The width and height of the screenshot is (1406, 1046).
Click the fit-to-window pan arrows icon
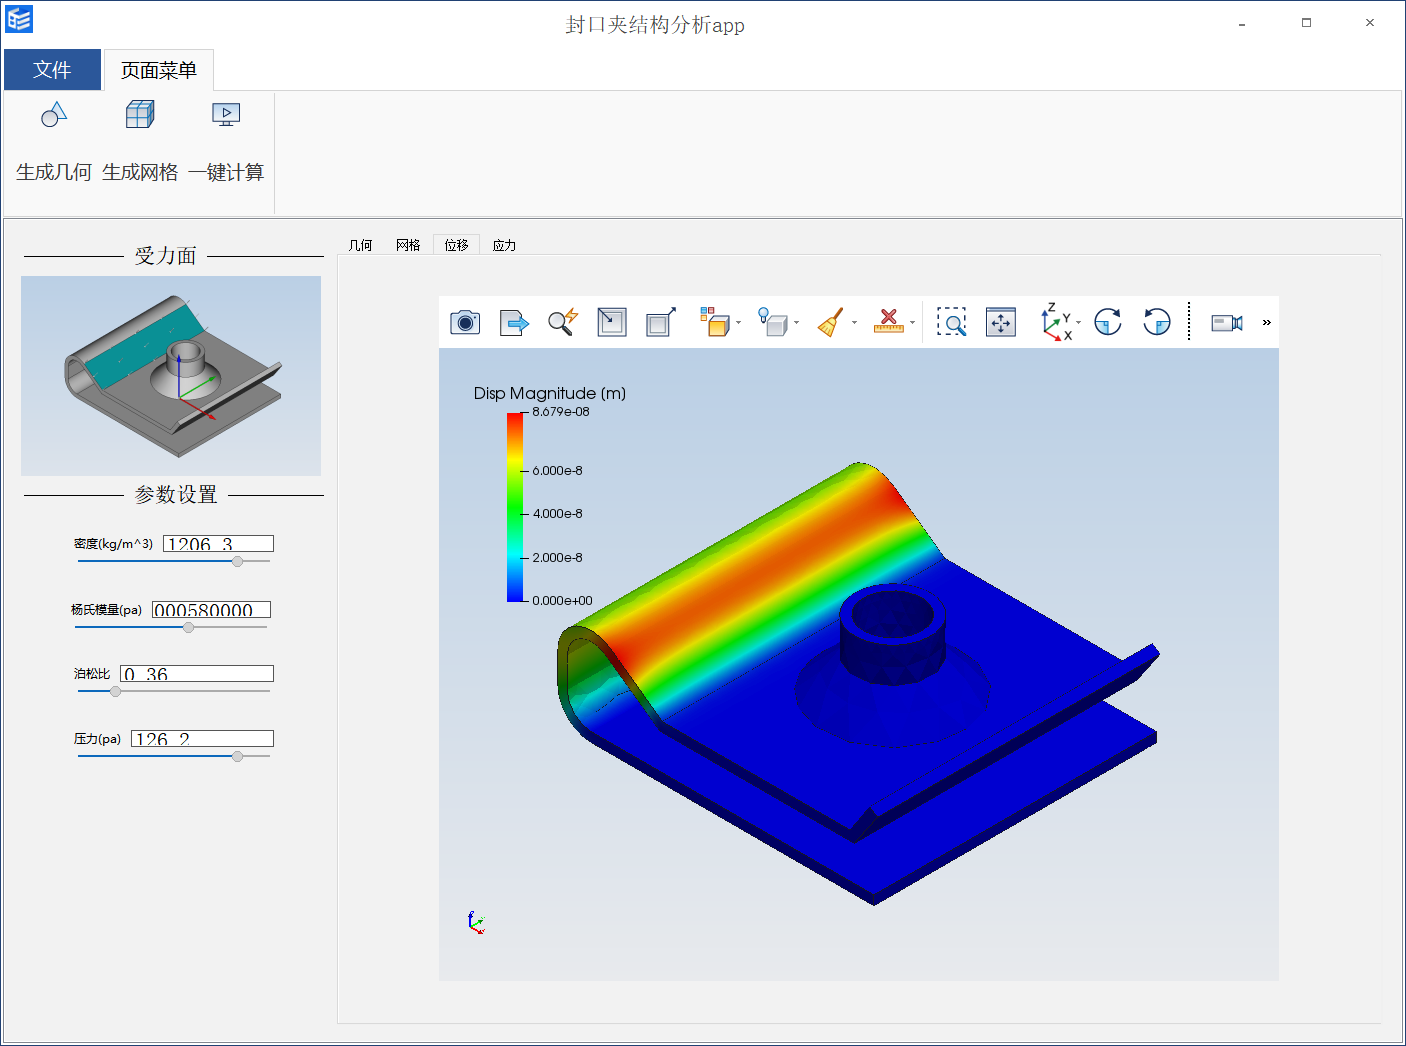(x=1000, y=322)
